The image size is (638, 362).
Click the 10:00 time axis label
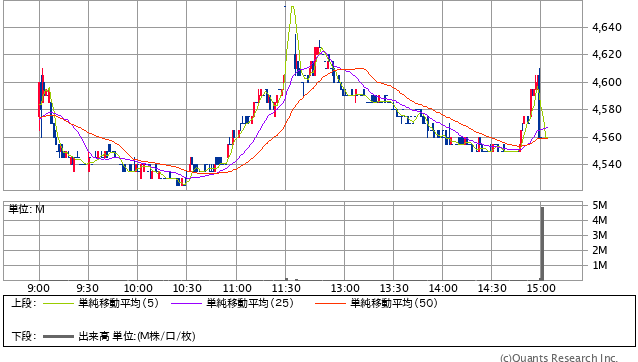(x=138, y=288)
